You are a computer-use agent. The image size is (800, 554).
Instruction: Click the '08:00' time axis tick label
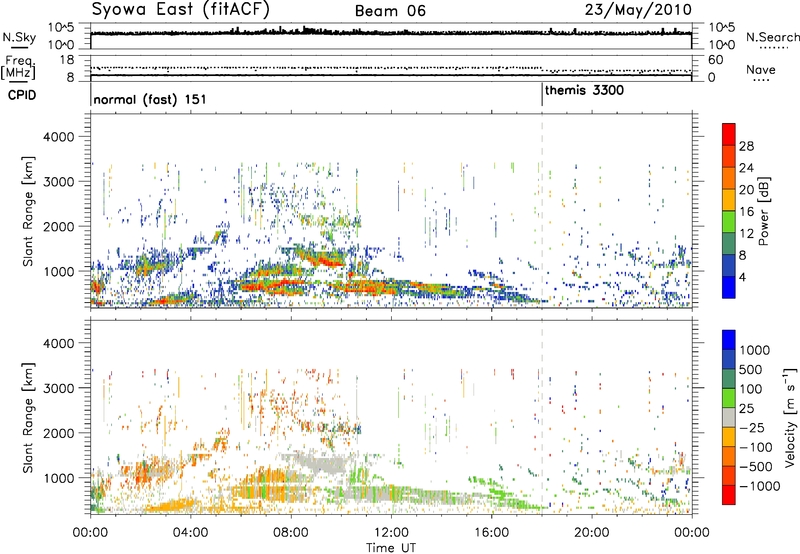click(291, 533)
